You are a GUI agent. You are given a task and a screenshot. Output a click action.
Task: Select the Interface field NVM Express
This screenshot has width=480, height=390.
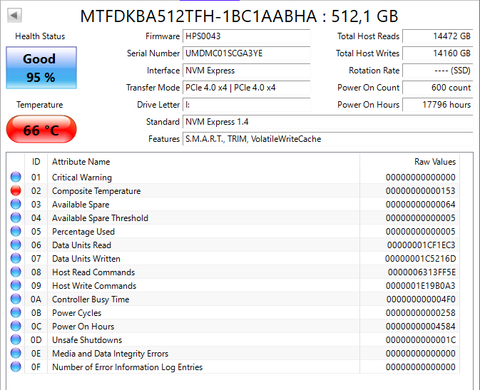point(246,71)
